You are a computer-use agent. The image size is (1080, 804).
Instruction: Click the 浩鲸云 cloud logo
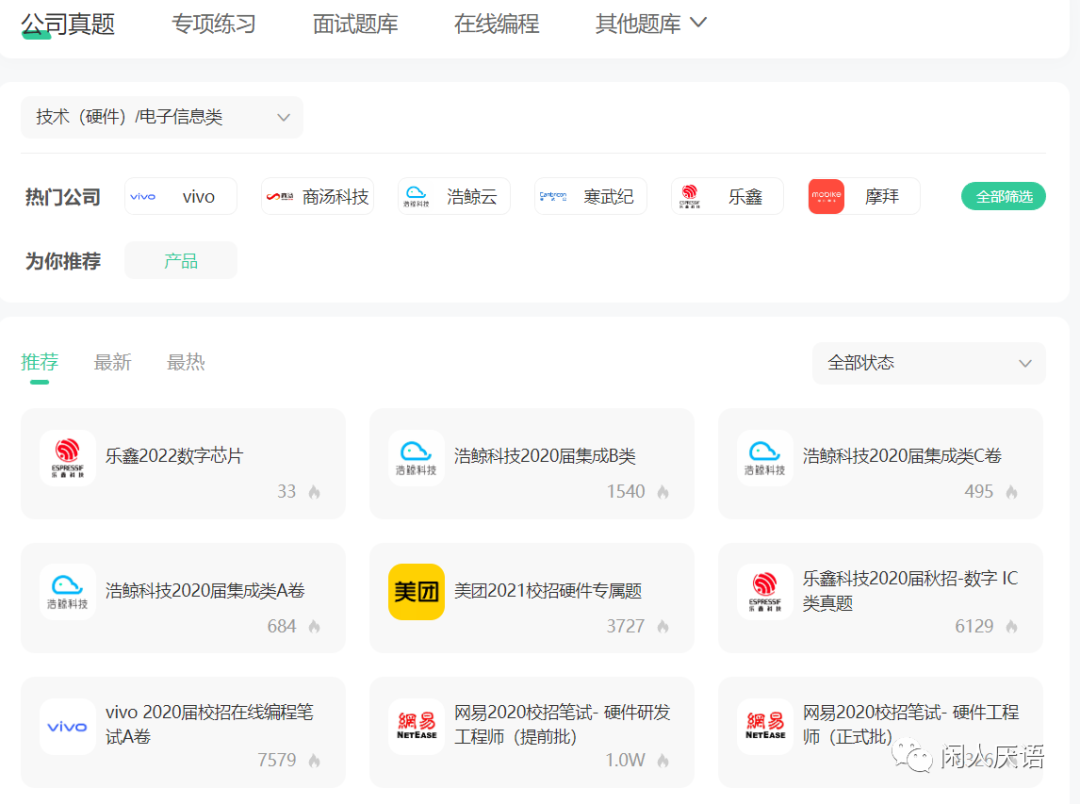[x=416, y=196]
